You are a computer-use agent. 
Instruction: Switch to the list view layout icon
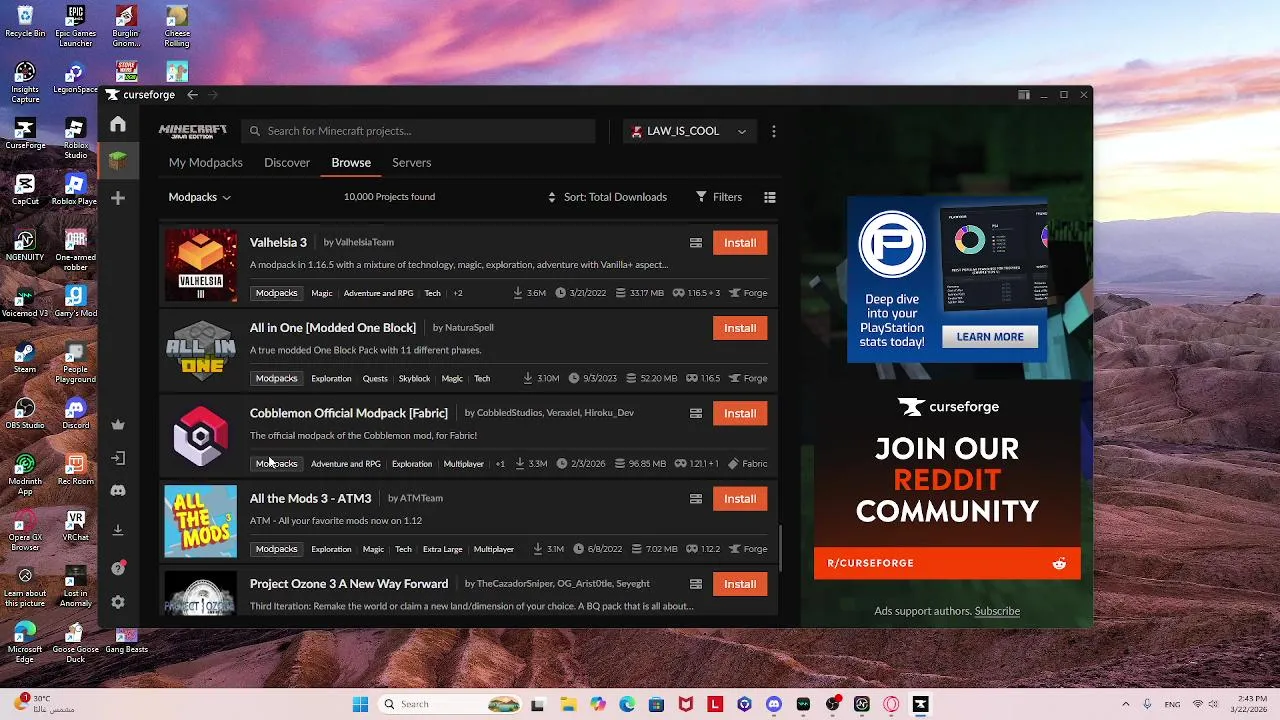tap(770, 197)
